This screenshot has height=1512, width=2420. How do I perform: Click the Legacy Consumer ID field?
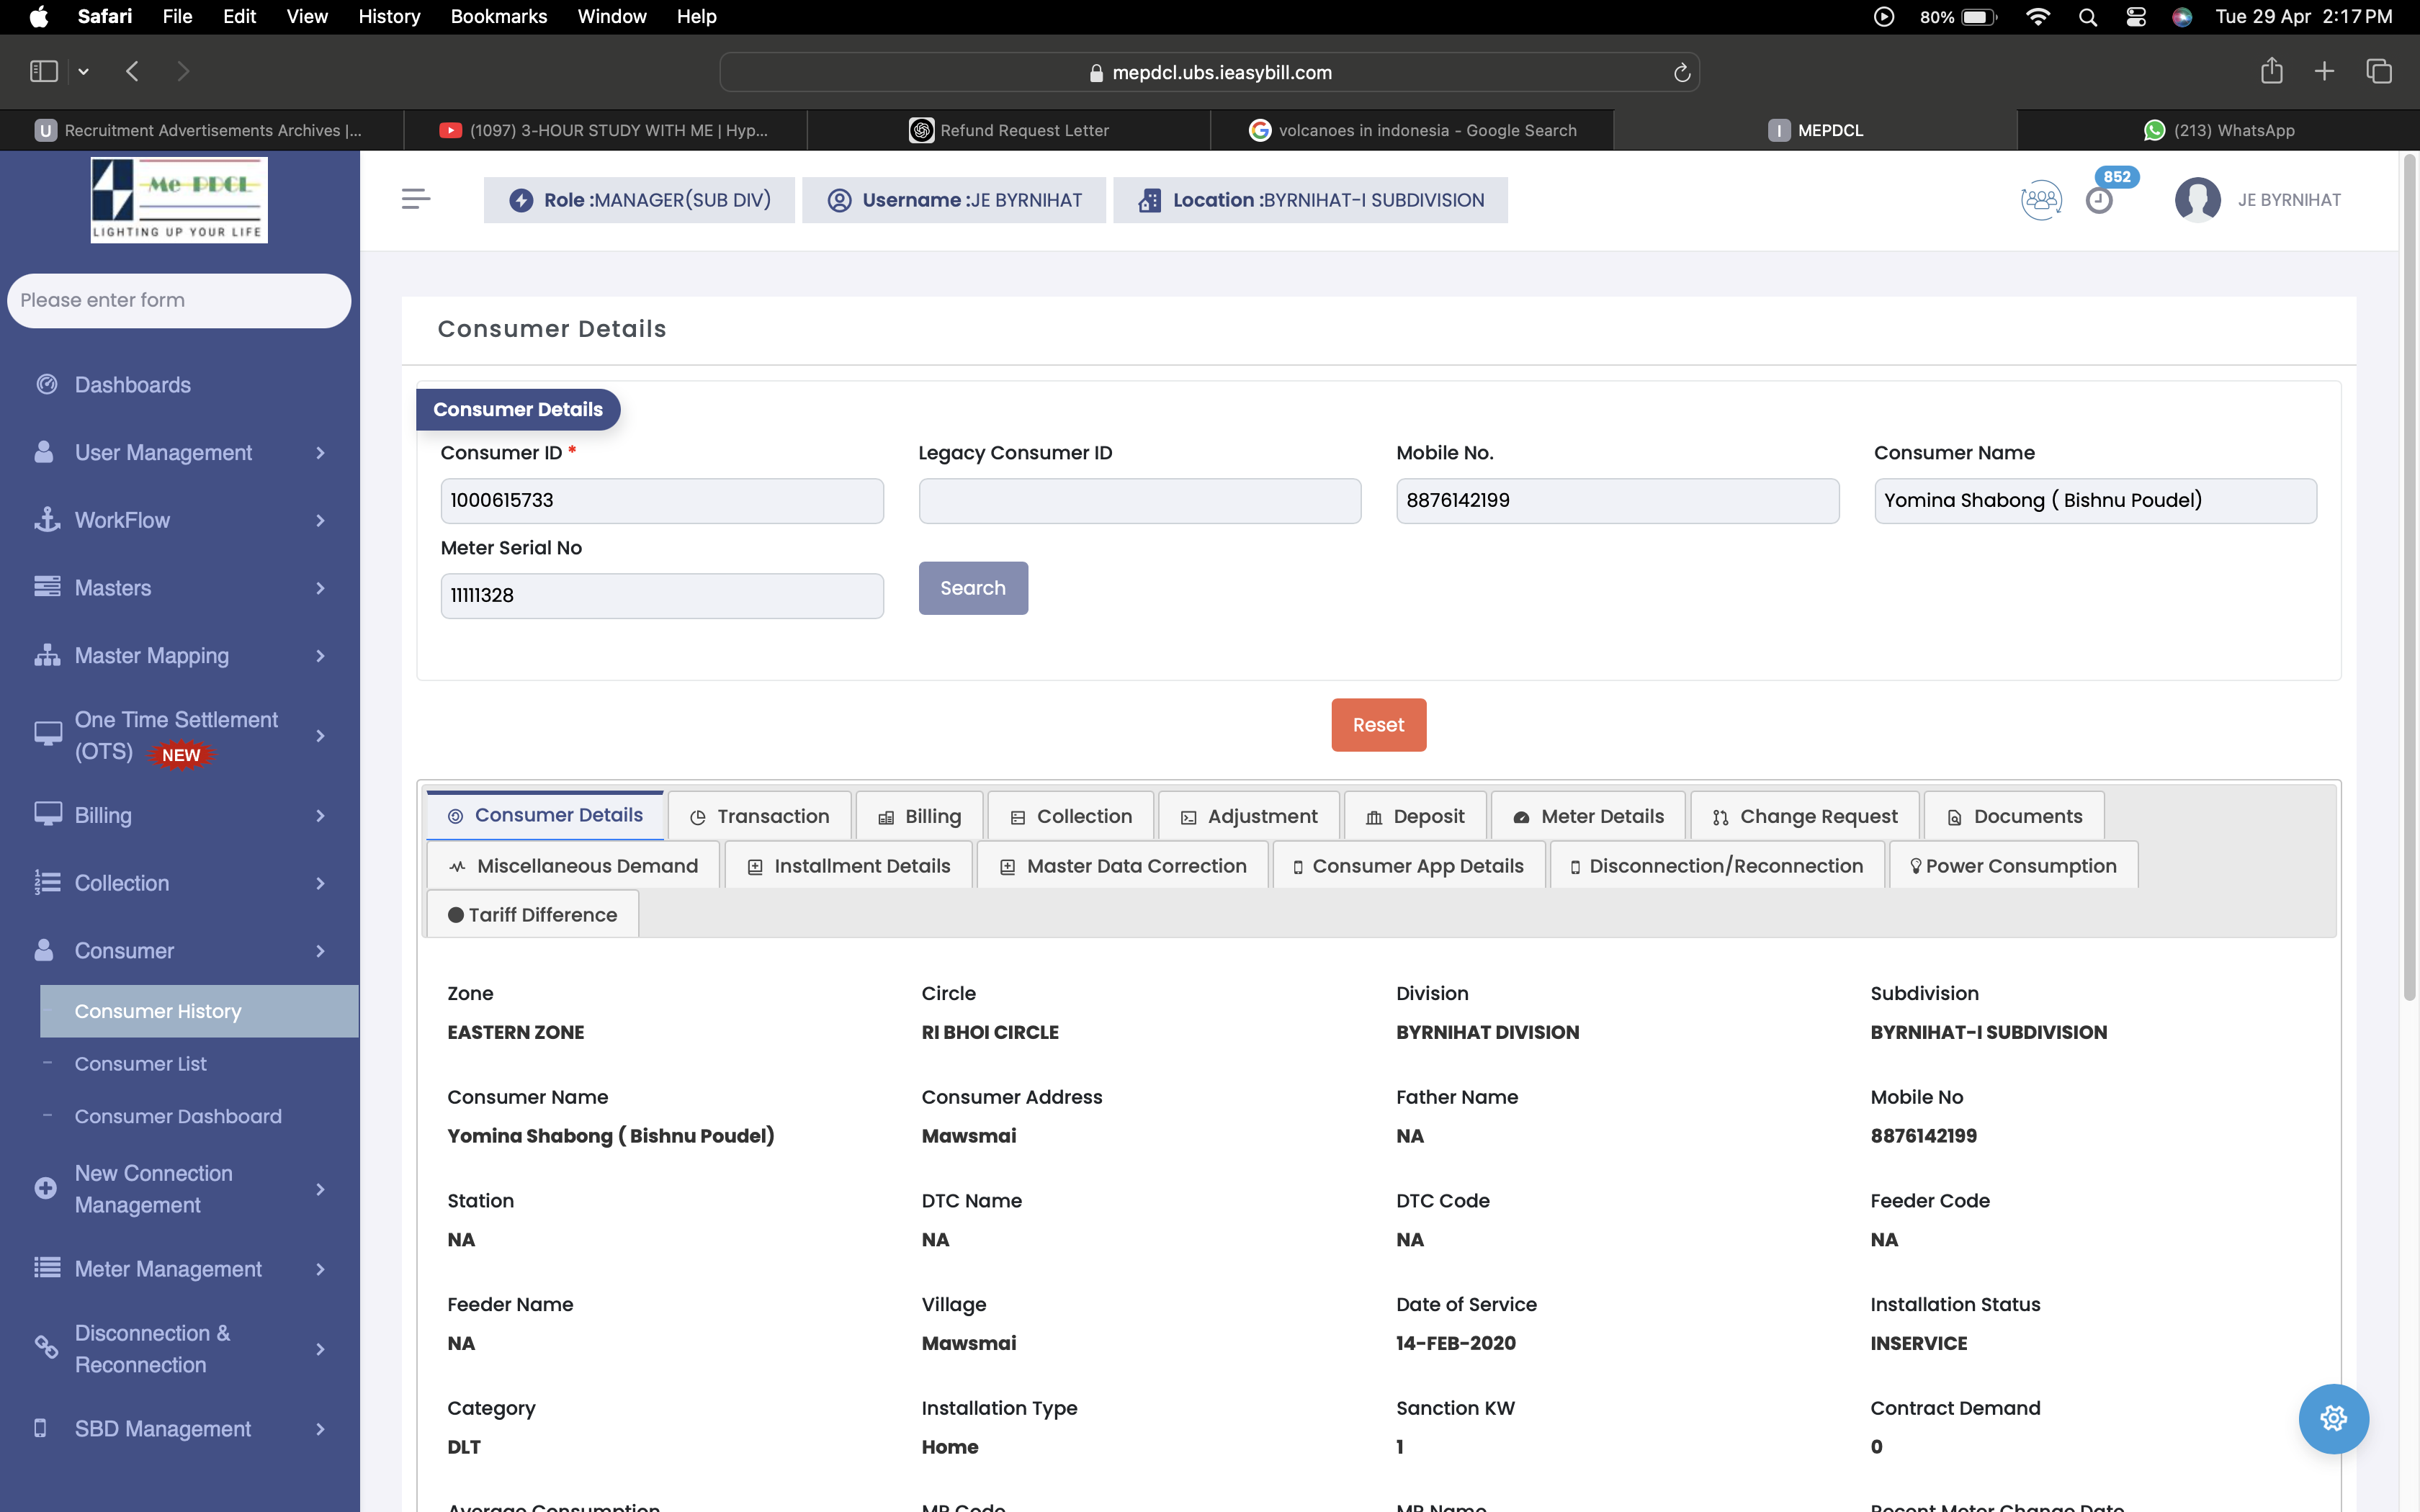1140,500
